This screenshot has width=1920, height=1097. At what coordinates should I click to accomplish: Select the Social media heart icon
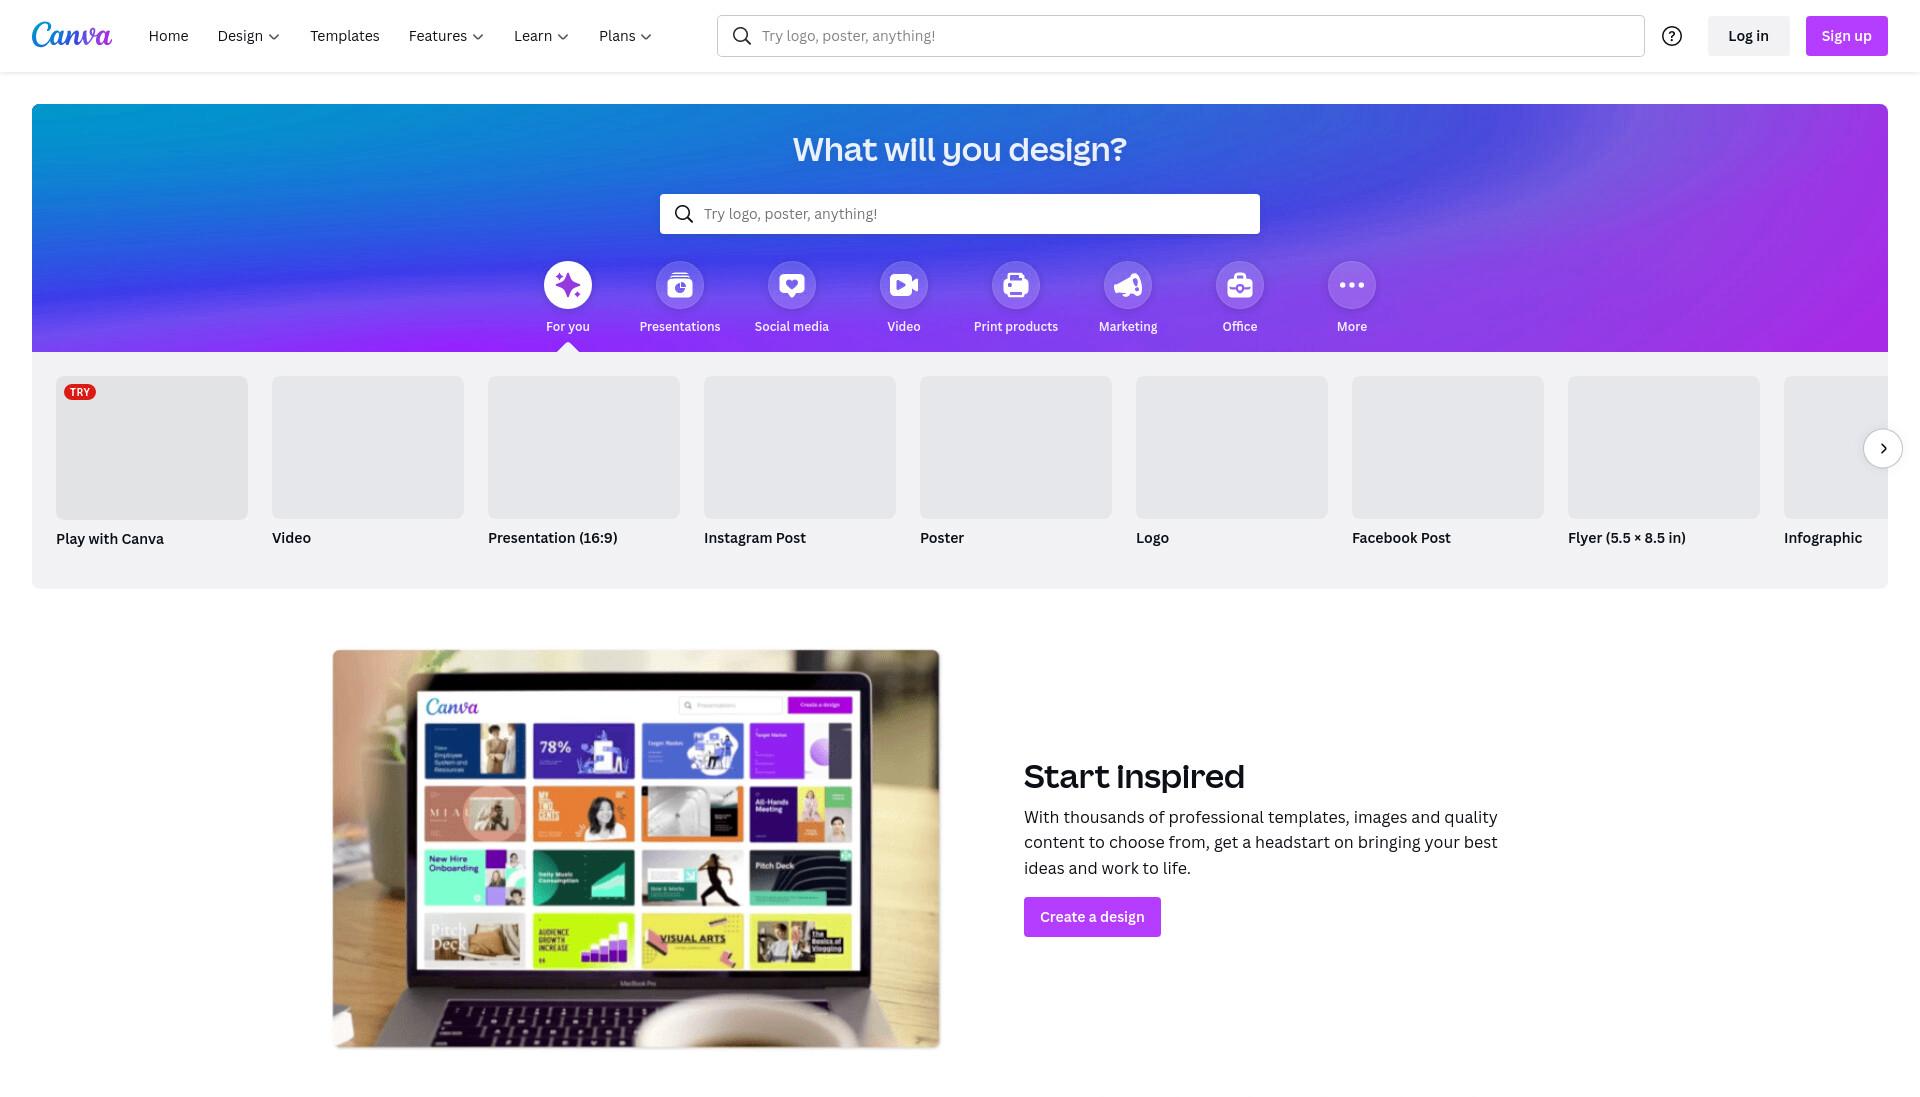click(792, 286)
